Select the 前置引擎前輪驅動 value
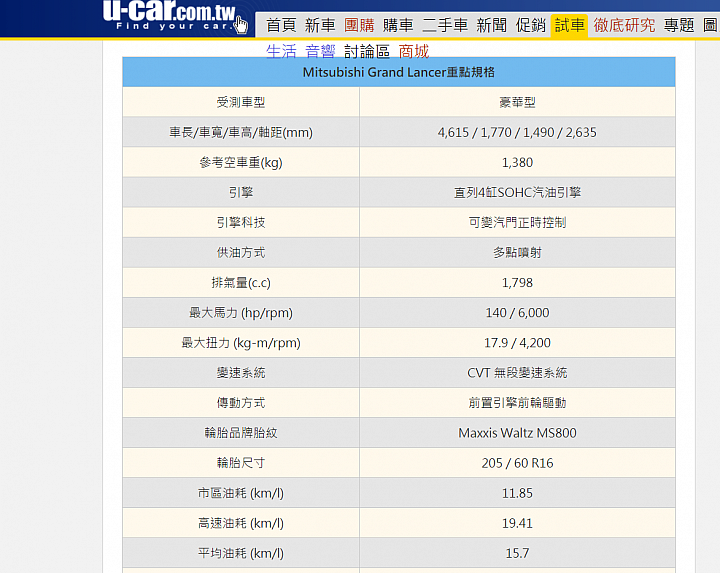Image resolution: width=720 pixels, height=573 pixels. click(517, 403)
